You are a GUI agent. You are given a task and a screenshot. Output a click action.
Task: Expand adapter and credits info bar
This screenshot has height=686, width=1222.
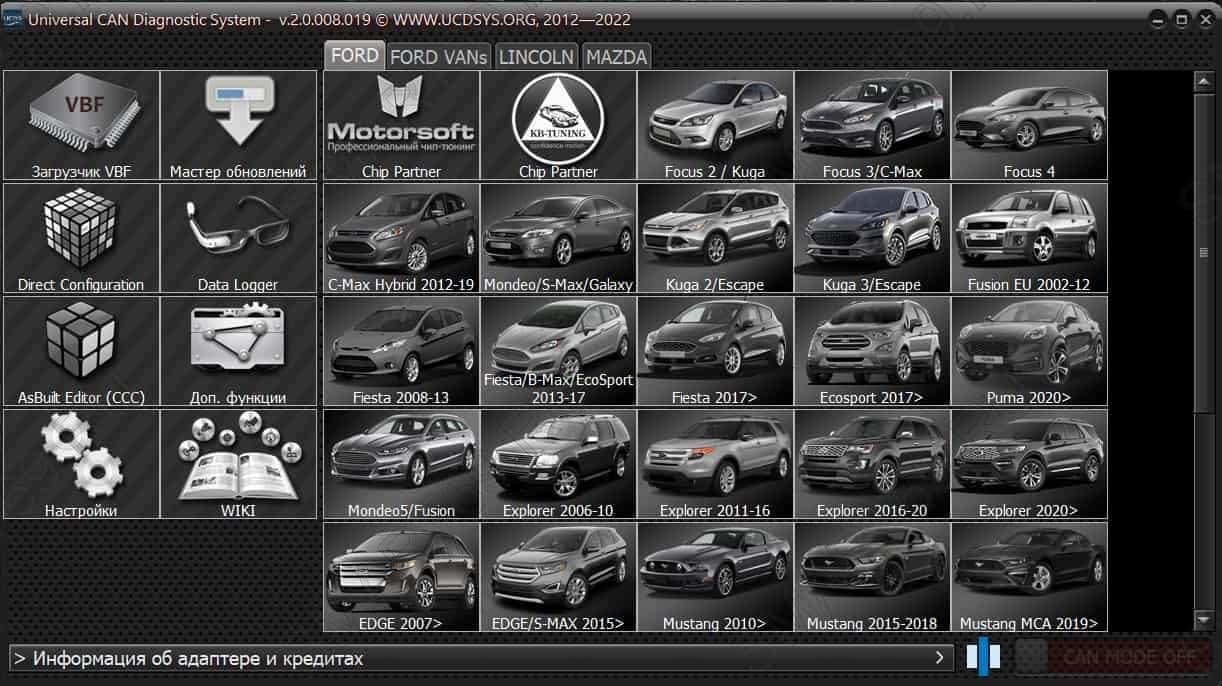[x=481, y=658]
